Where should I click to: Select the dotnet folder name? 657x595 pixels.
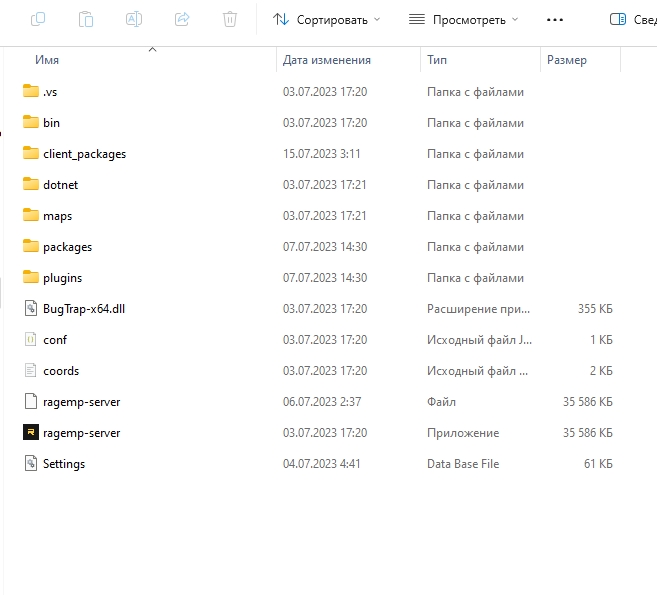[x=60, y=185]
